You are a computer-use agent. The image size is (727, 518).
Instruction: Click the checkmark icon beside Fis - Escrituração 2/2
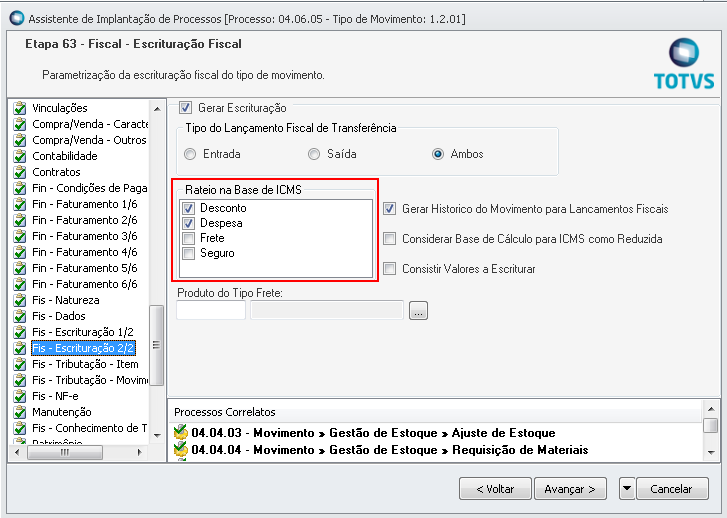pyautogui.click(x=20, y=348)
